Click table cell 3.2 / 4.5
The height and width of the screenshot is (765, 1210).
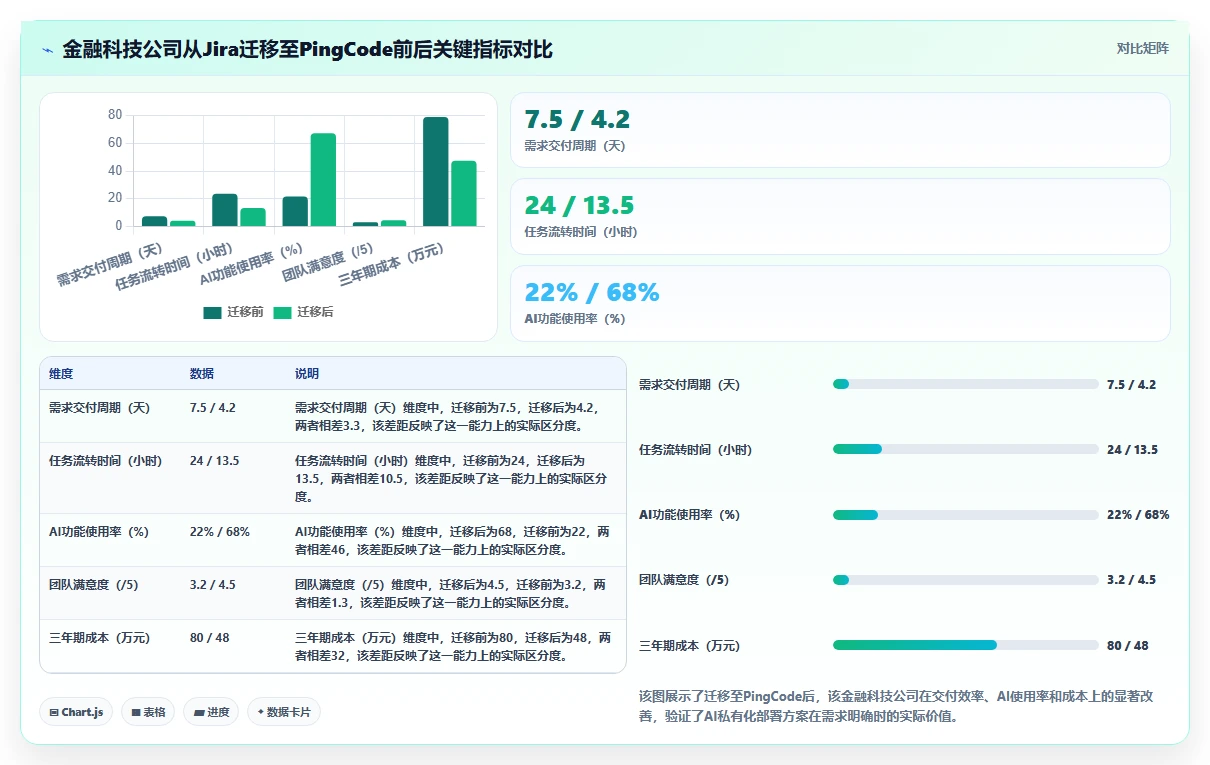[x=213, y=585]
